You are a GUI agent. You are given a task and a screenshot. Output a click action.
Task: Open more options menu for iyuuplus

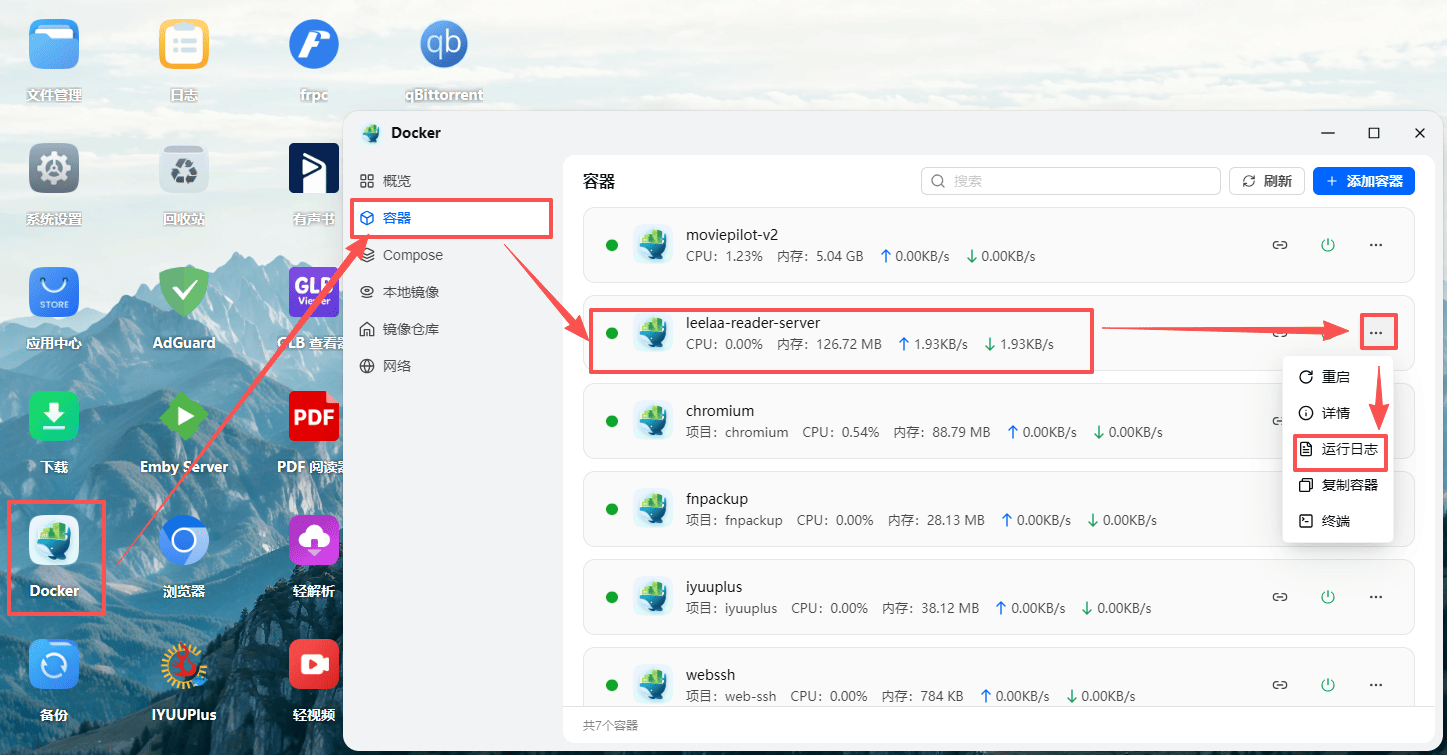[1376, 597]
